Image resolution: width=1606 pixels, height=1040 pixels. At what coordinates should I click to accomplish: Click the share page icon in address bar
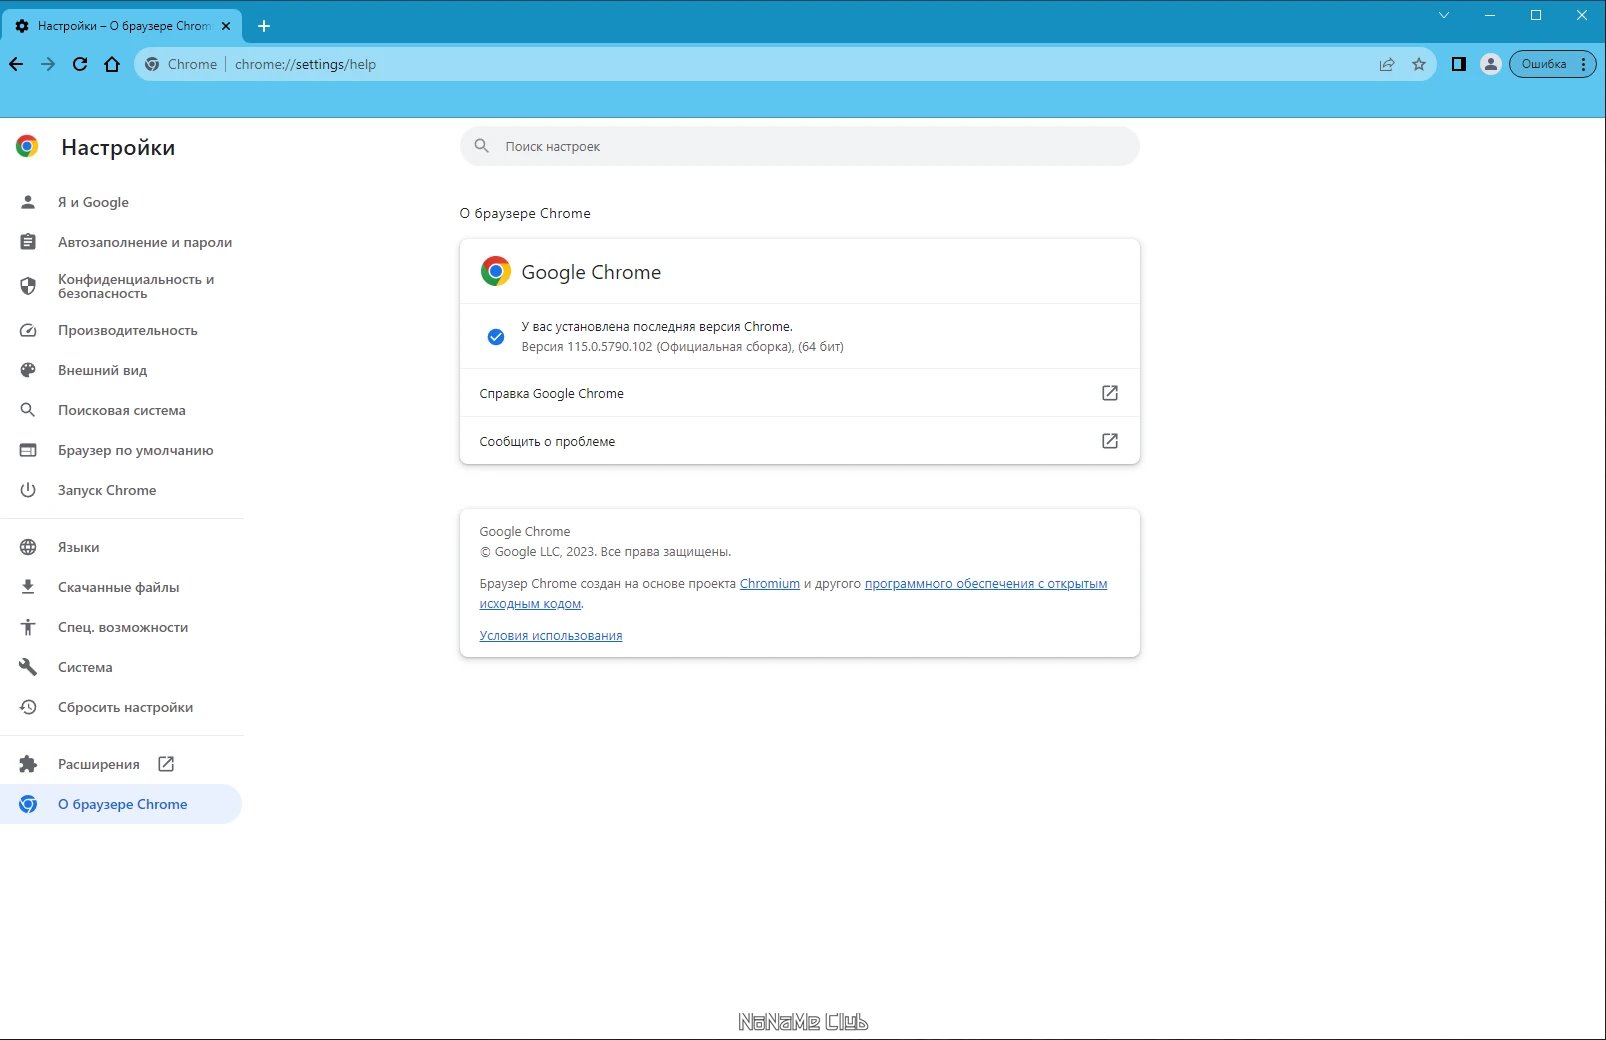pos(1387,64)
